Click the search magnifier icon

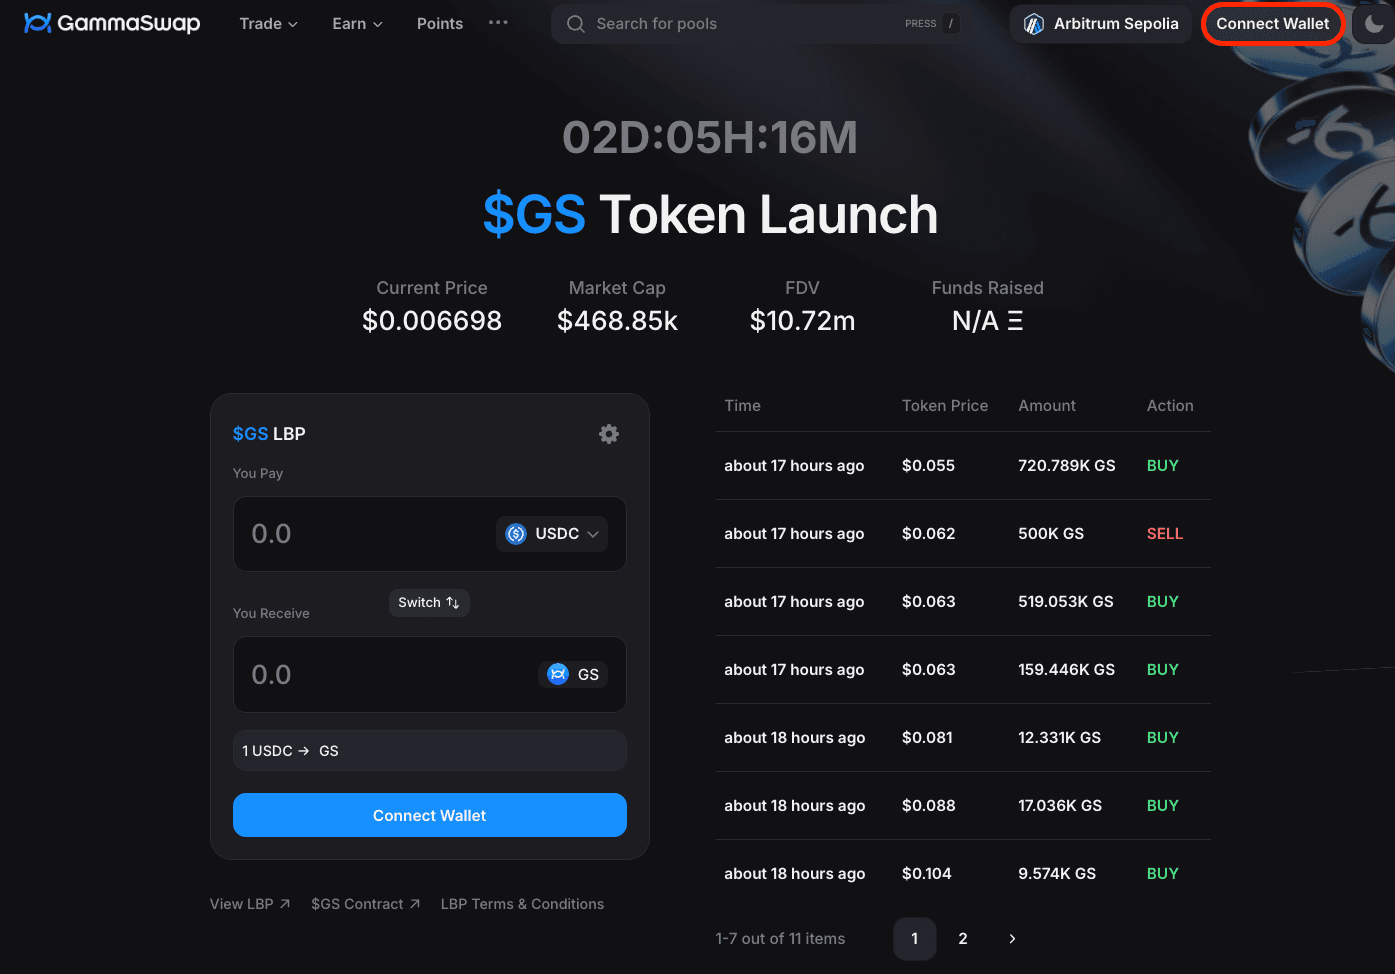[576, 23]
